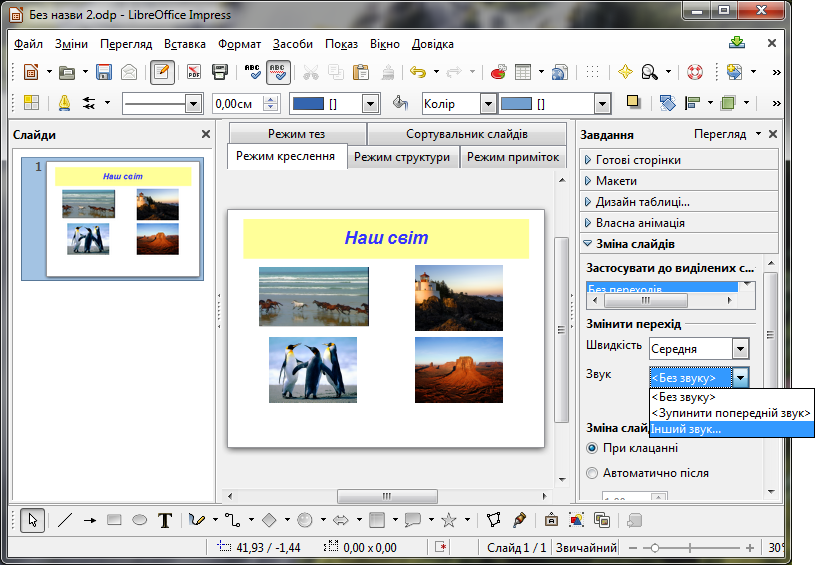
Task: Undo the last action
Action: (x=418, y=72)
